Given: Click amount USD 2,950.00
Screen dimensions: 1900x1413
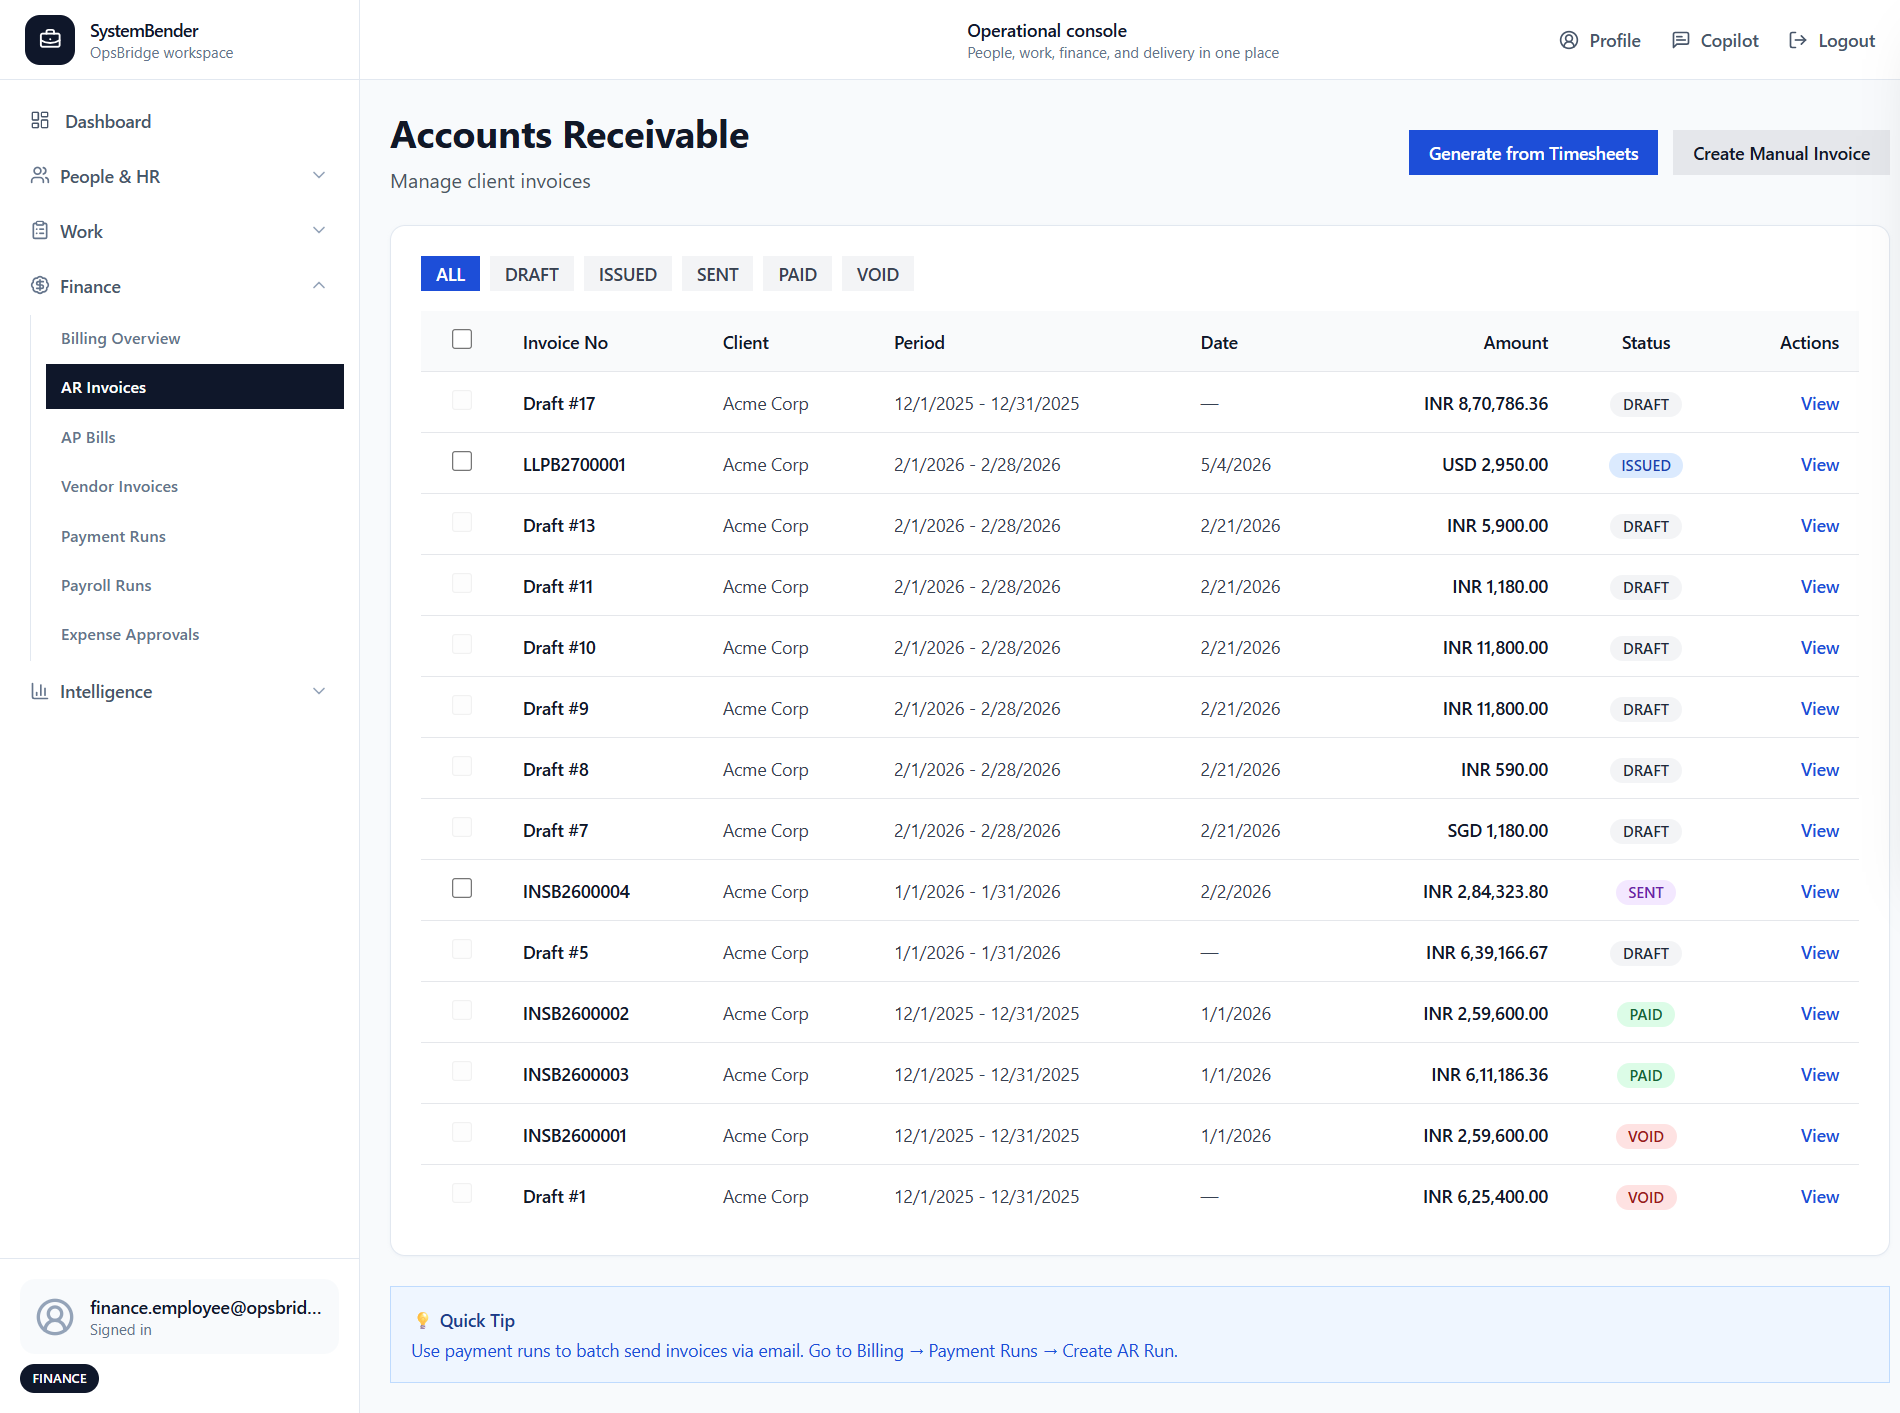Looking at the screenshot, I should coord(1494,465).
